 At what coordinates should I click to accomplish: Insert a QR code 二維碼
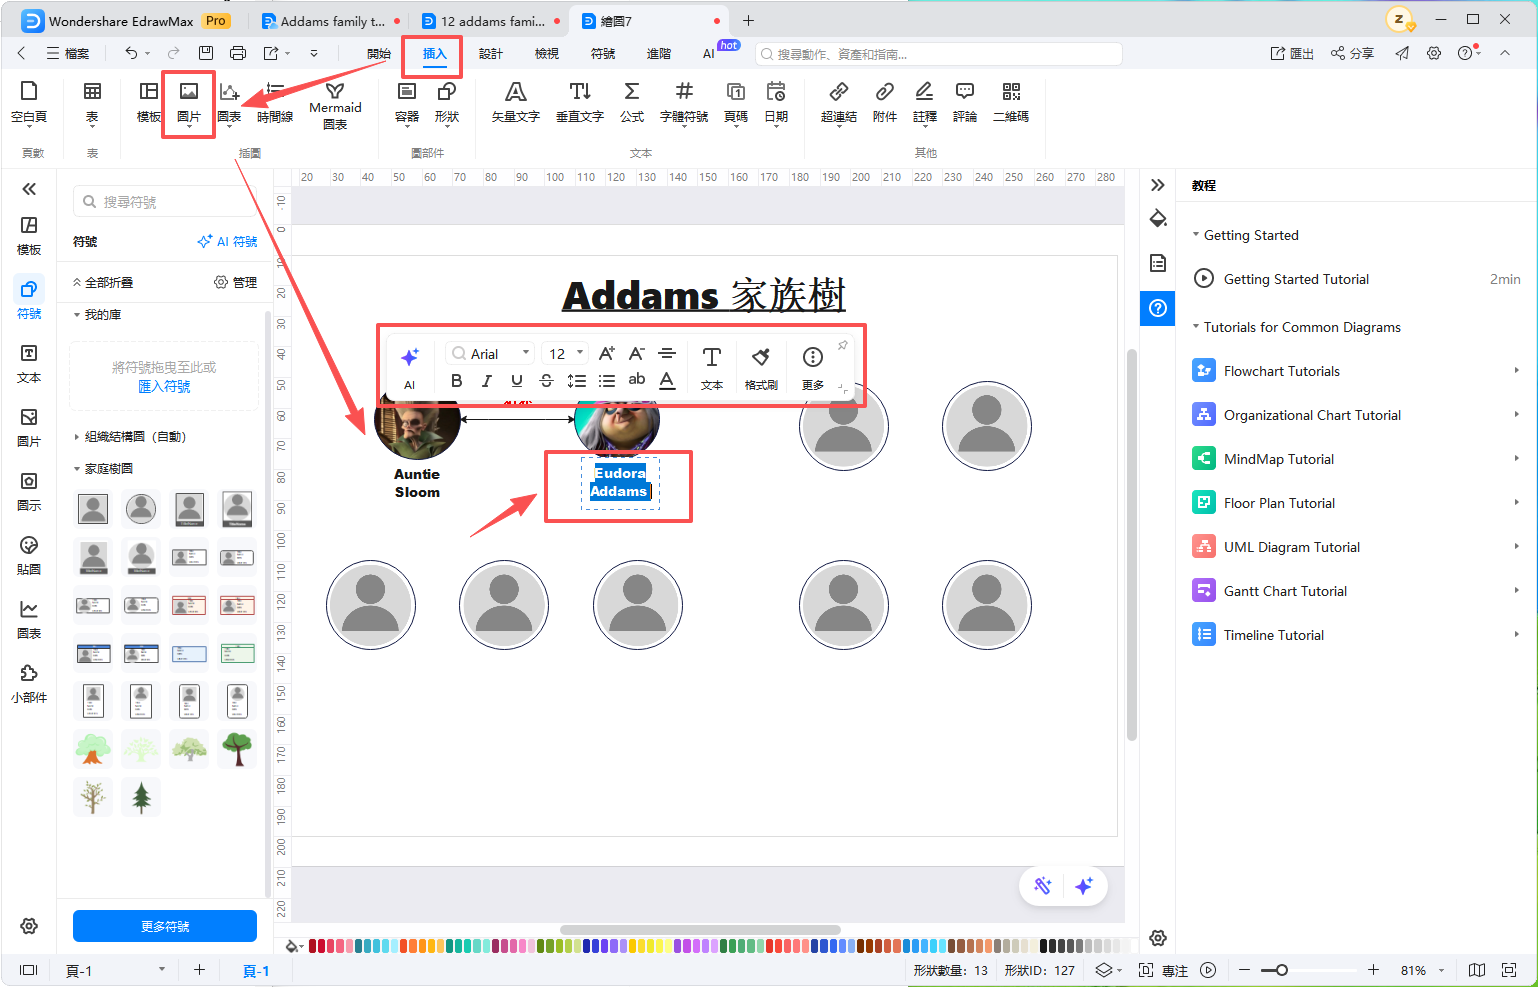tap(1011, 102)
